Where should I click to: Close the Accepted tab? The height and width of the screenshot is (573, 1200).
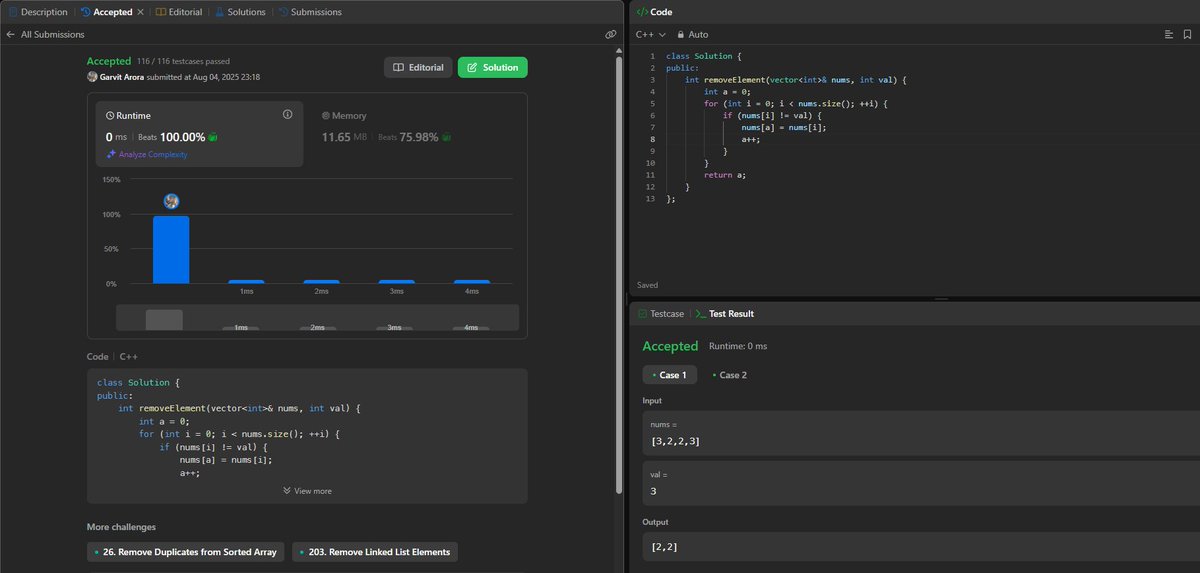[x=139, y=12]
